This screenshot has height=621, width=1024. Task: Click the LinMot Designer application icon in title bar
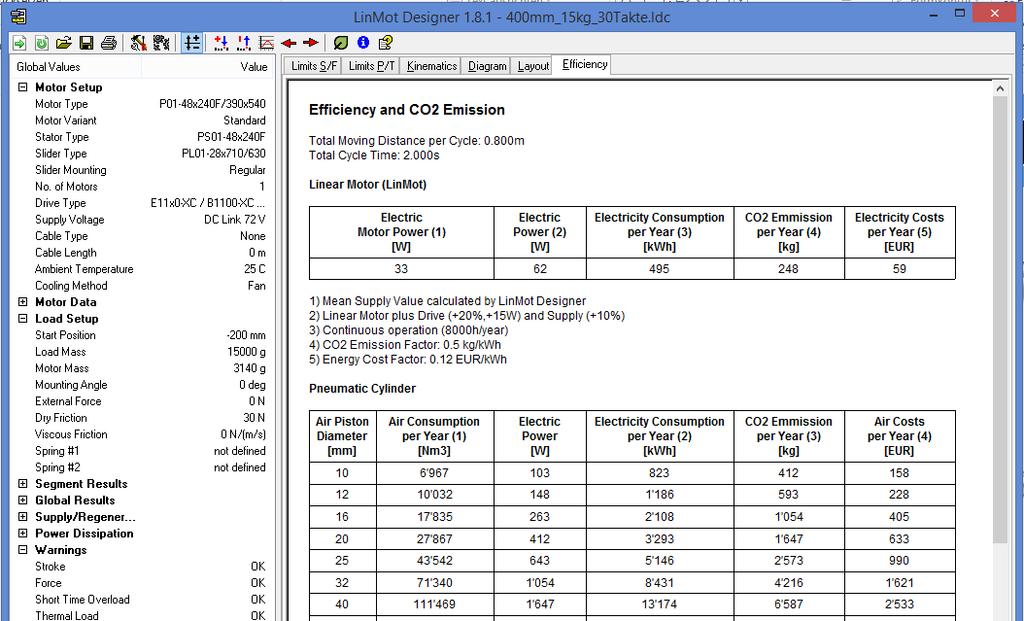(x=19, y=16)
